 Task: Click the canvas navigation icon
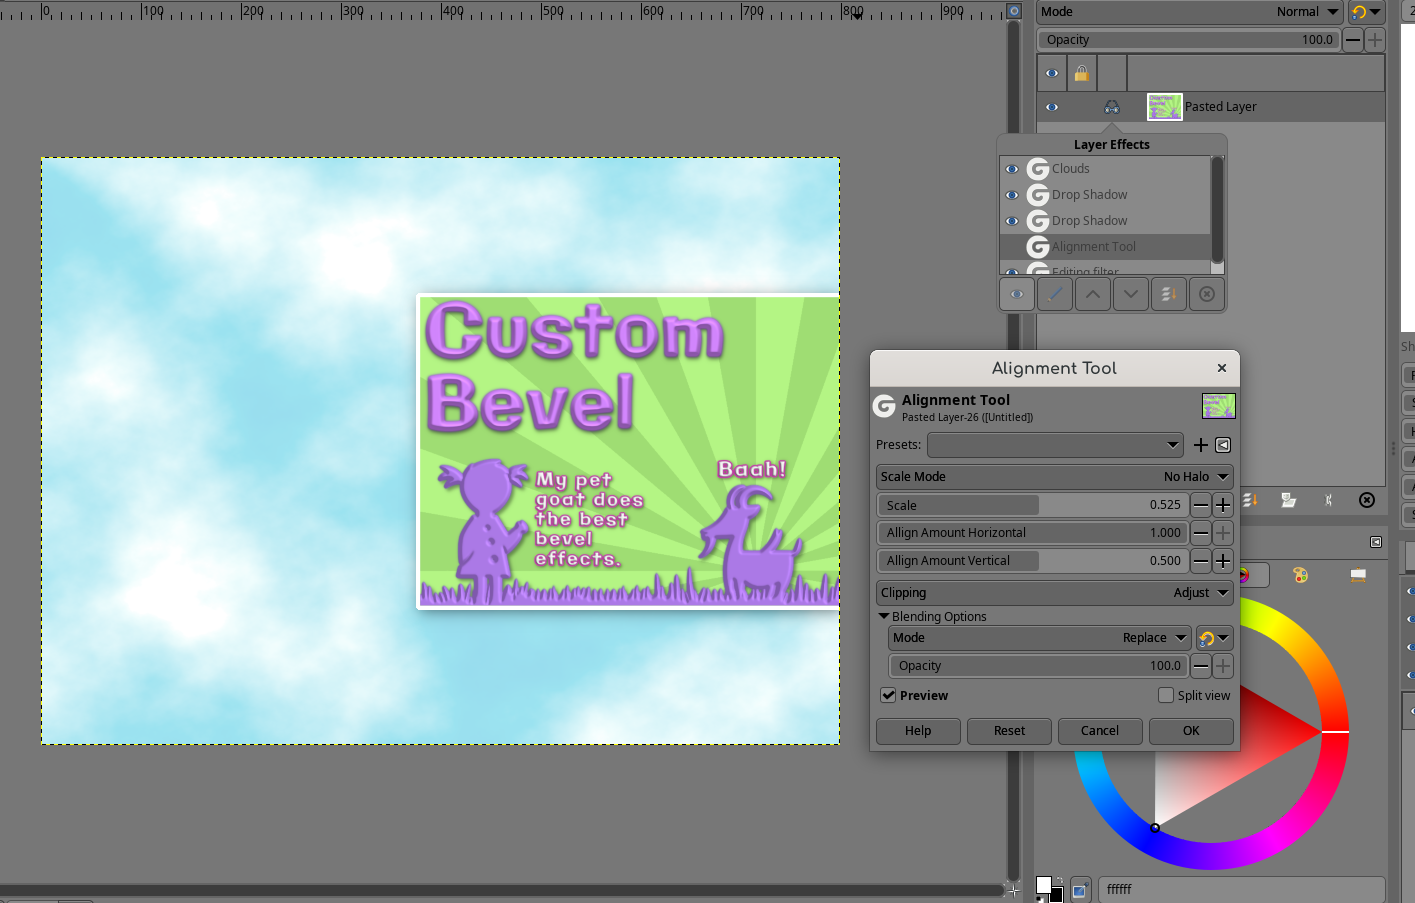tap(1014, 889)
